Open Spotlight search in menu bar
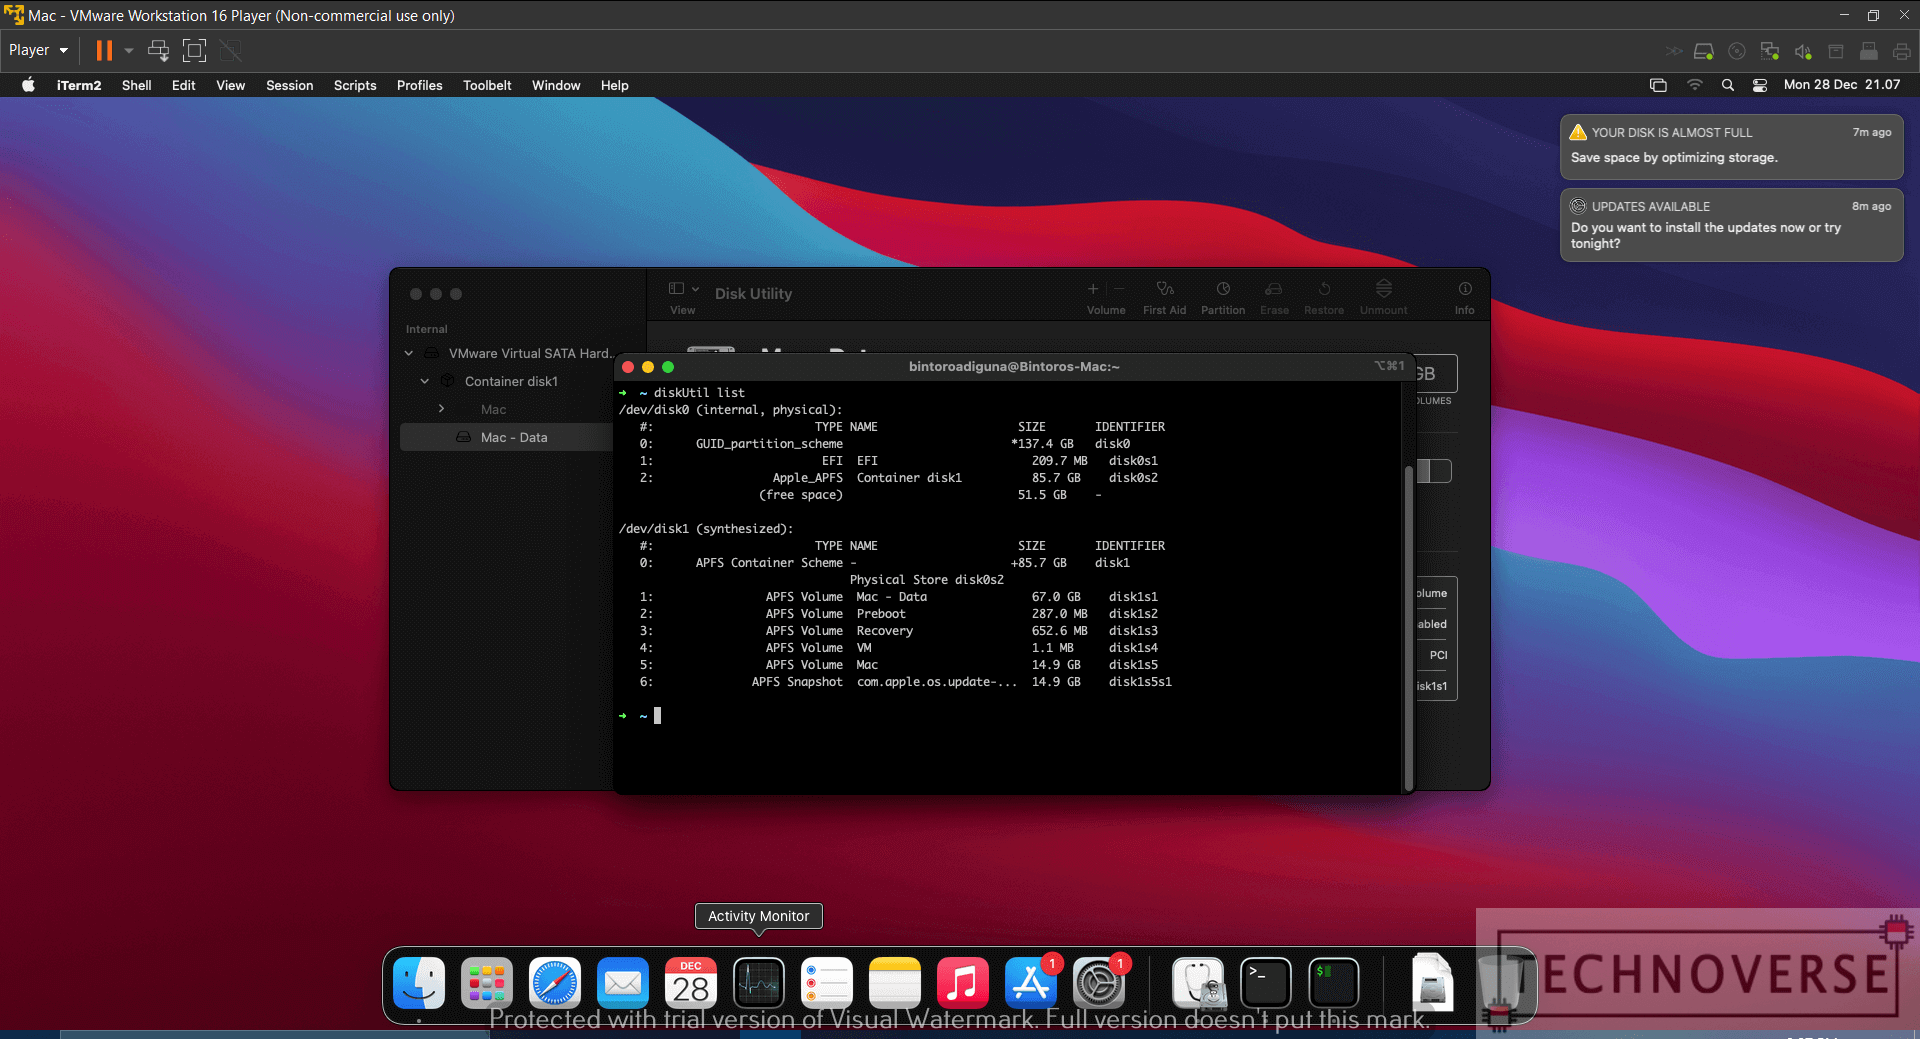This screenshot has height=1039, width=1920. (1727, 85)
